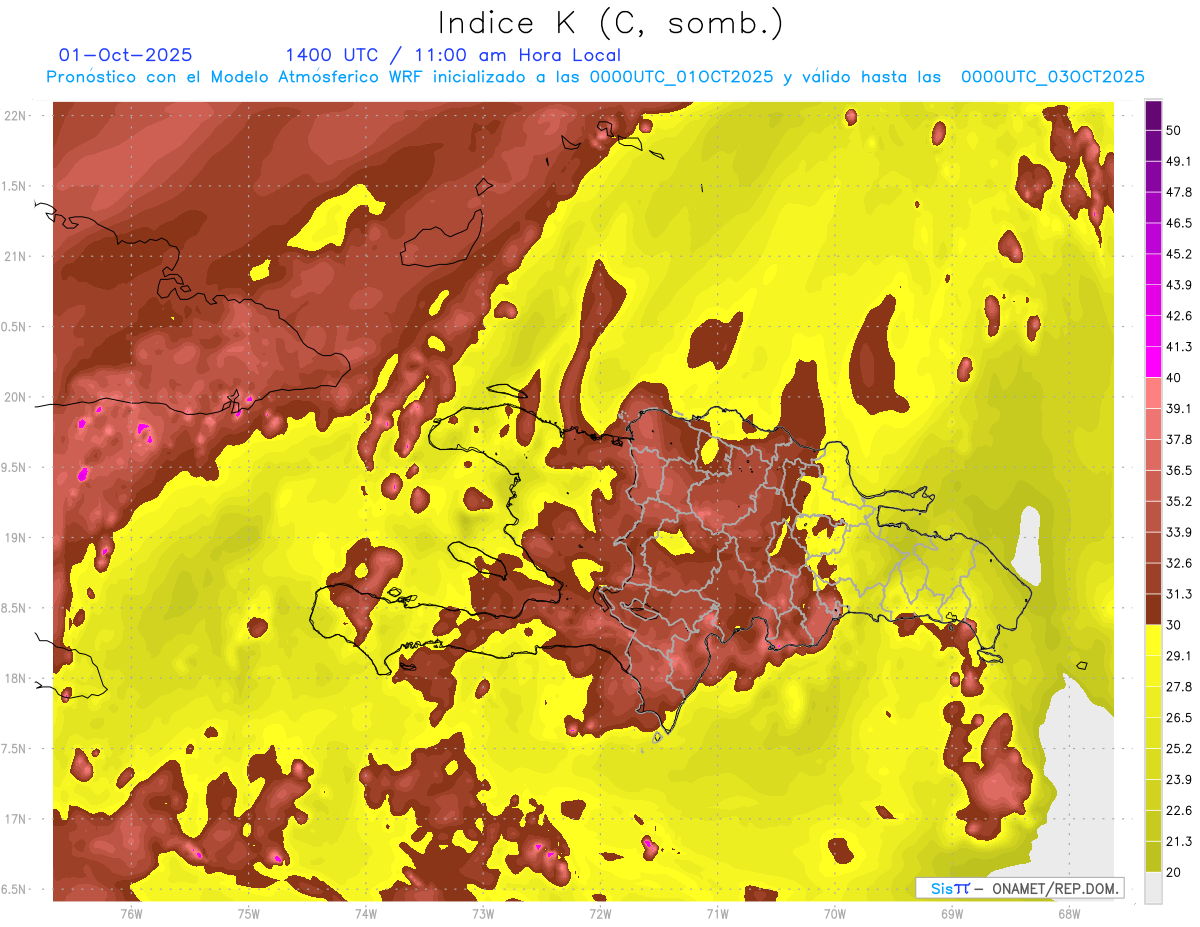Click the 1400 UTC / 11:00 am time label
The height and width of the screenshot is (927, 1200).
453,55
